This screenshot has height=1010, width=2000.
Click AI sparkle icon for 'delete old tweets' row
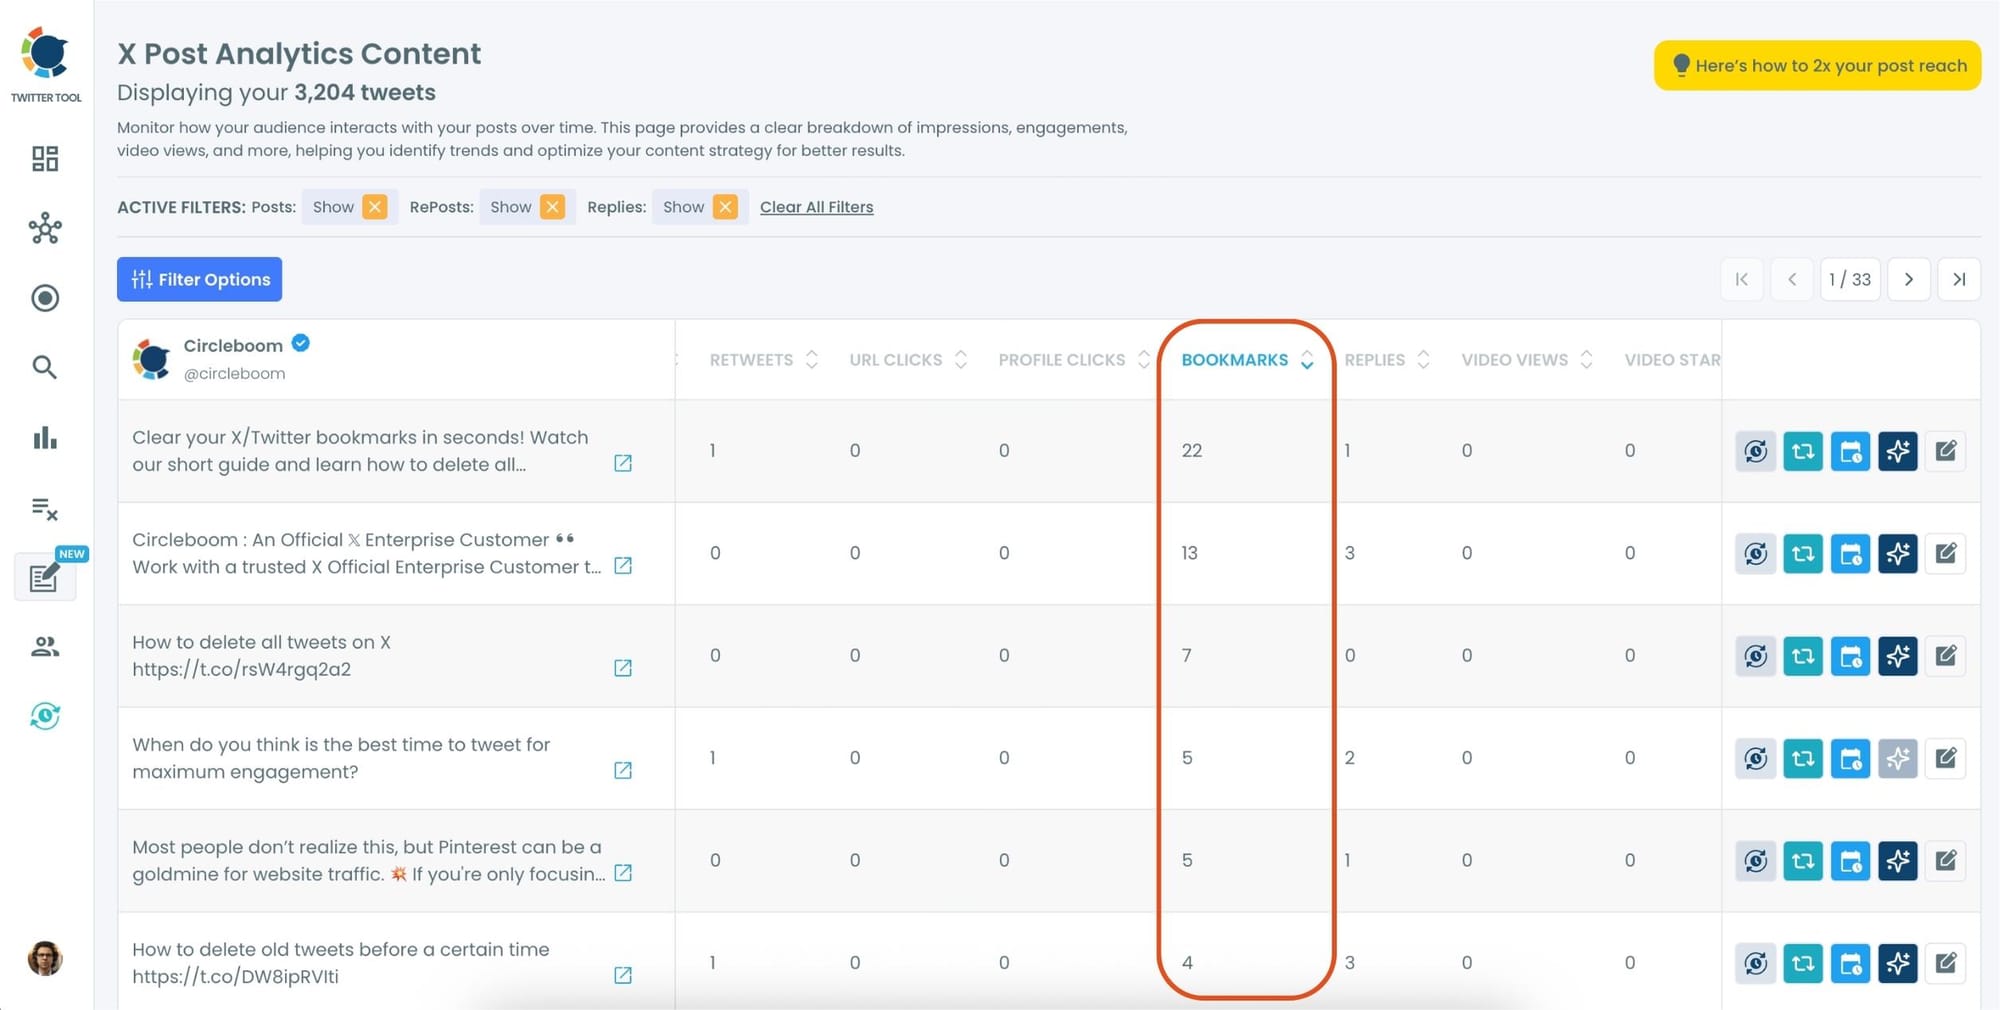(1898, 963)
